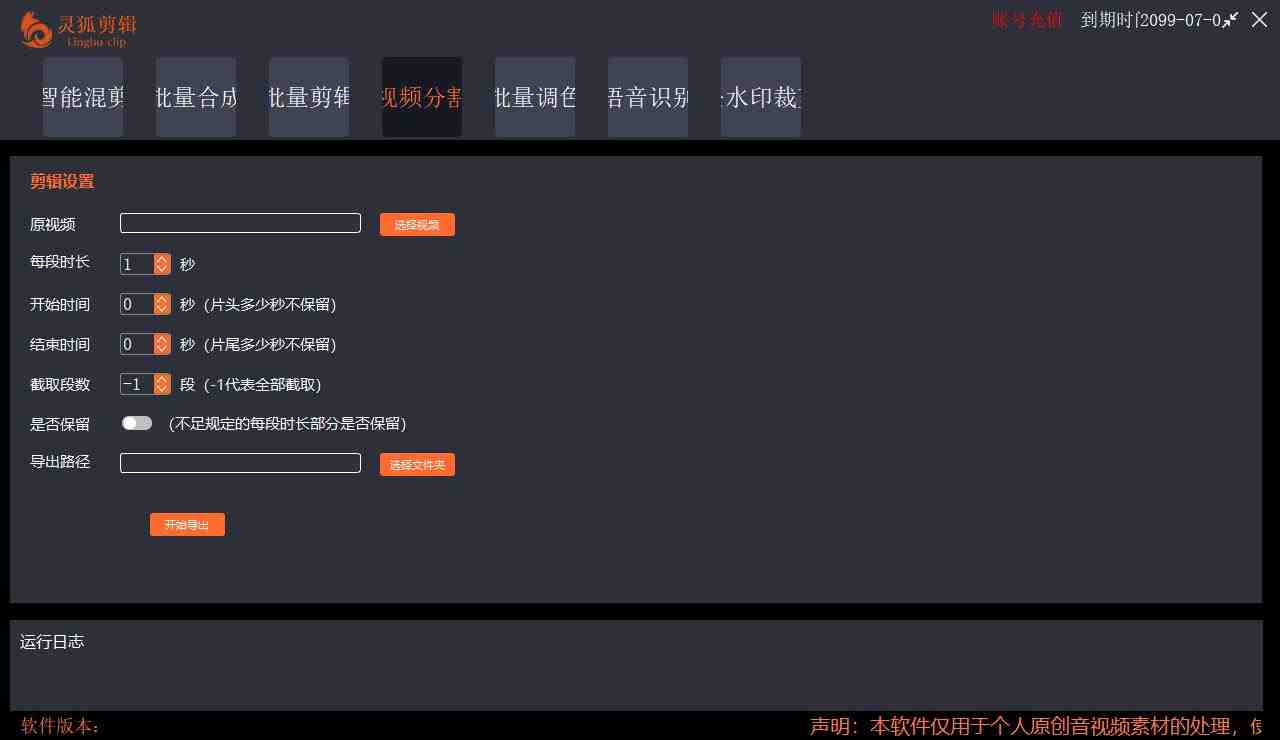Switch to the 批量剪辑 tab

pos(309,97)
